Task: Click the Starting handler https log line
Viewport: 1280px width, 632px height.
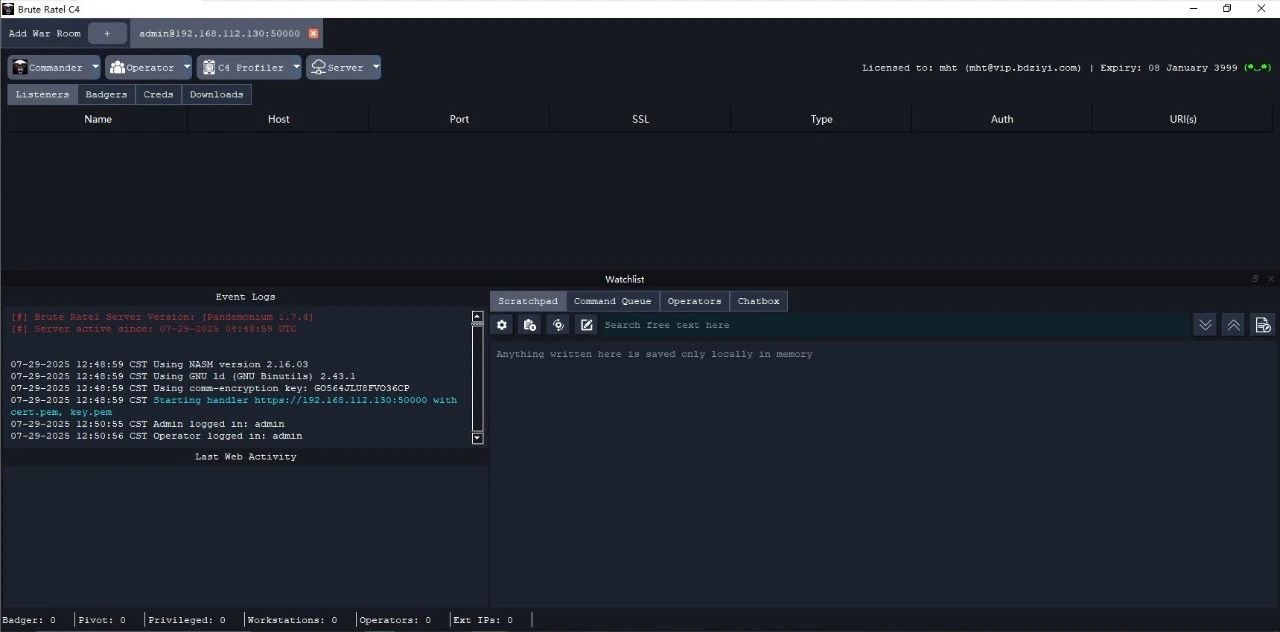Action: 234,406
